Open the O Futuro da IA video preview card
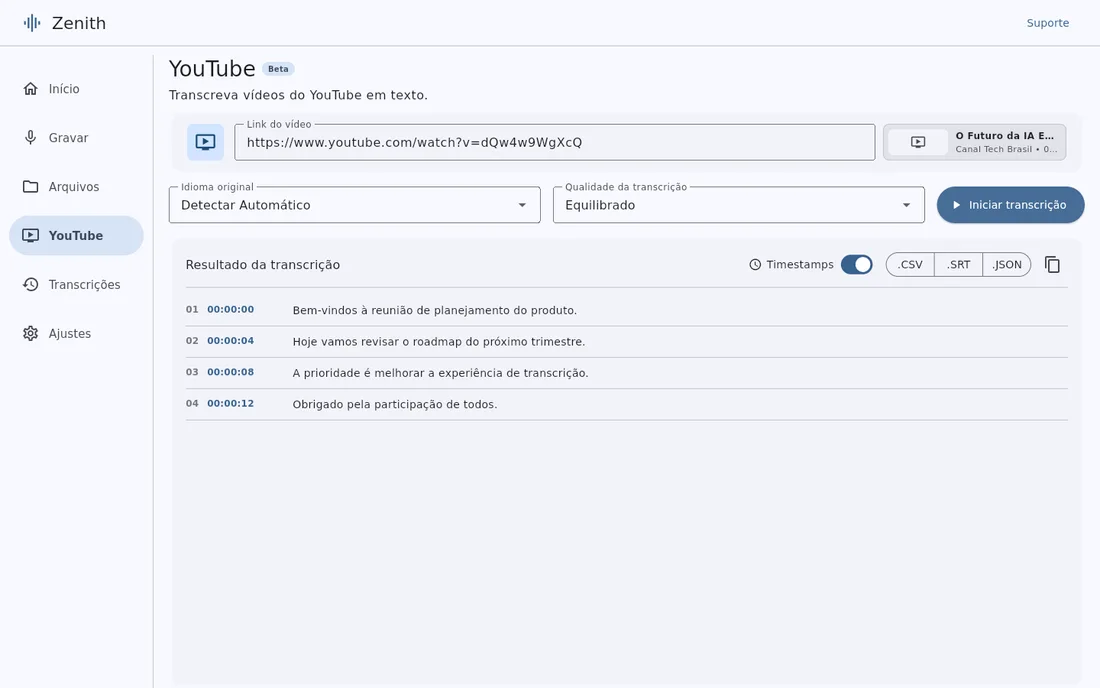1100x688 pixels. pos(974,142)
